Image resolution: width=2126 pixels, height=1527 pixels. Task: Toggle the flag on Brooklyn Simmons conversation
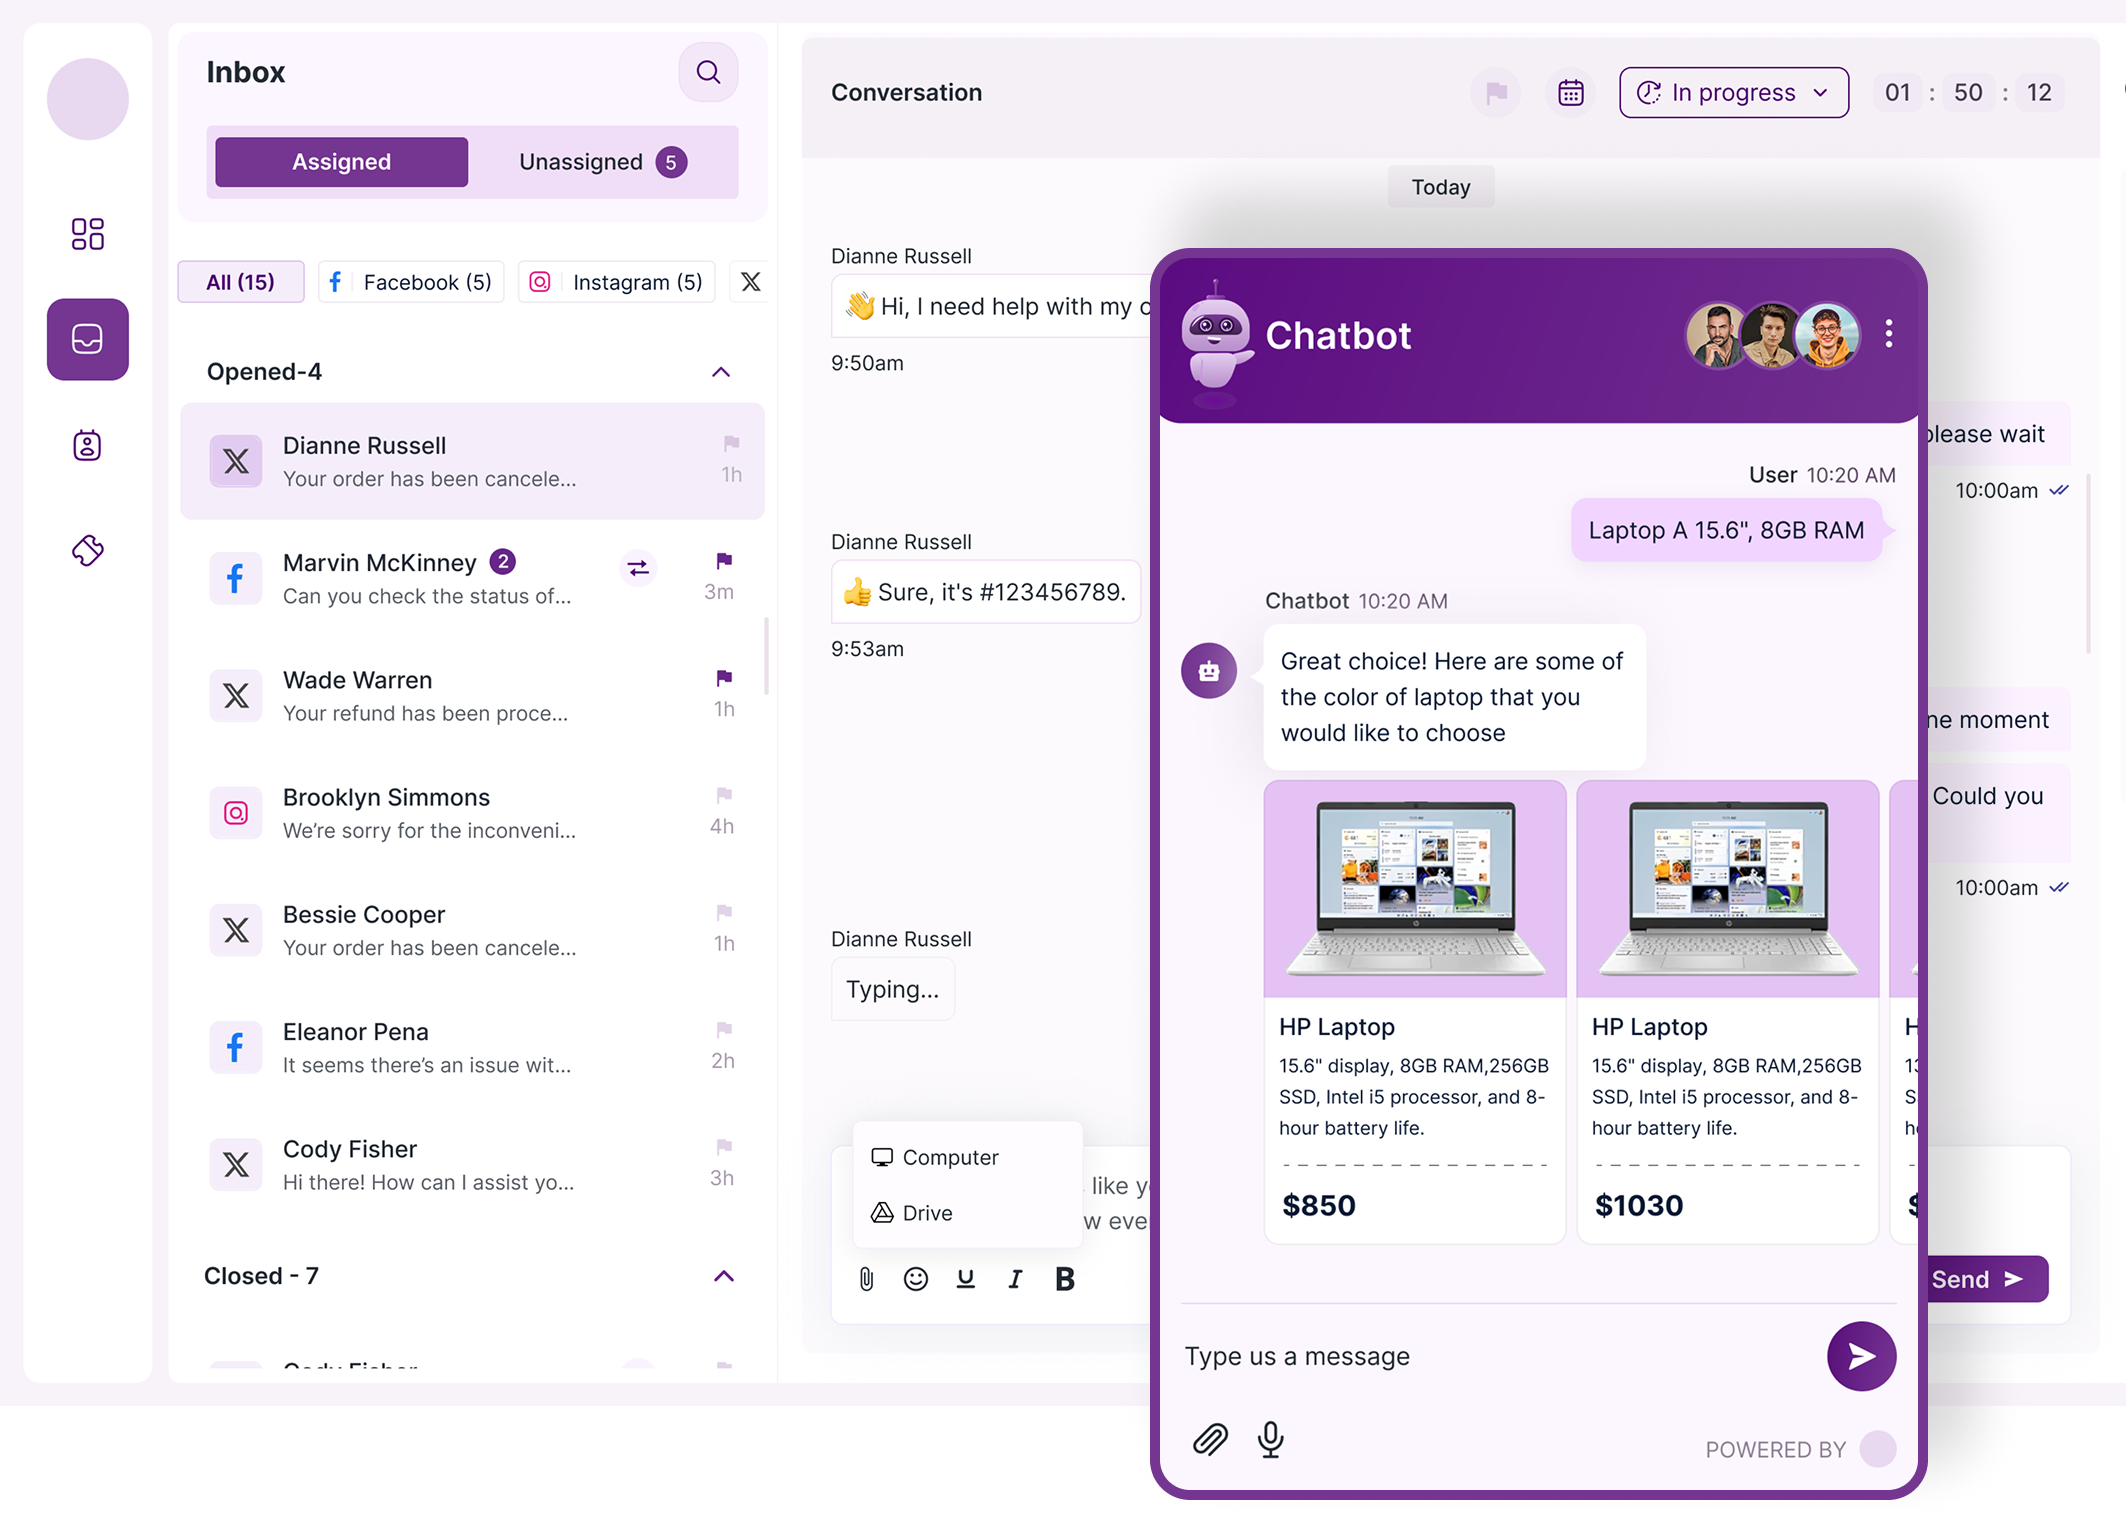coord(724,795)
